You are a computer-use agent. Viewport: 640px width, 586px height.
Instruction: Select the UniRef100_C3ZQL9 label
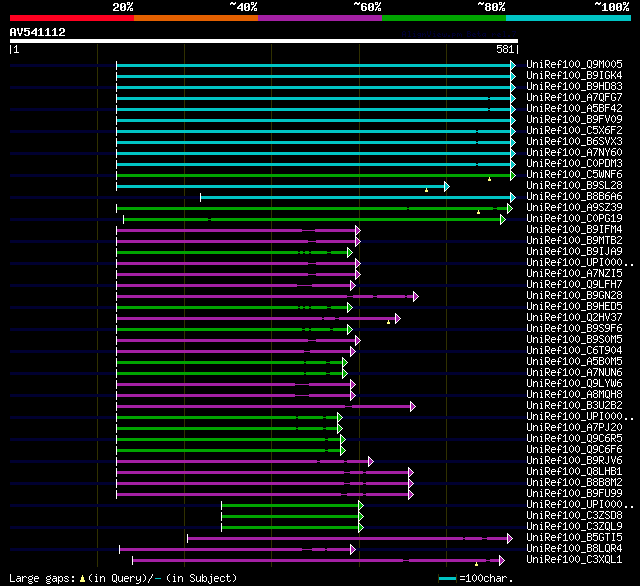(x=574, y=527)
